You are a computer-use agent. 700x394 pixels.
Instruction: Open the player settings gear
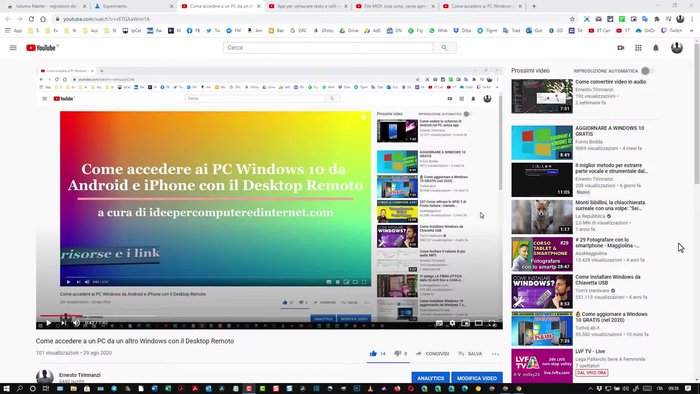click(x=452, y=323)
